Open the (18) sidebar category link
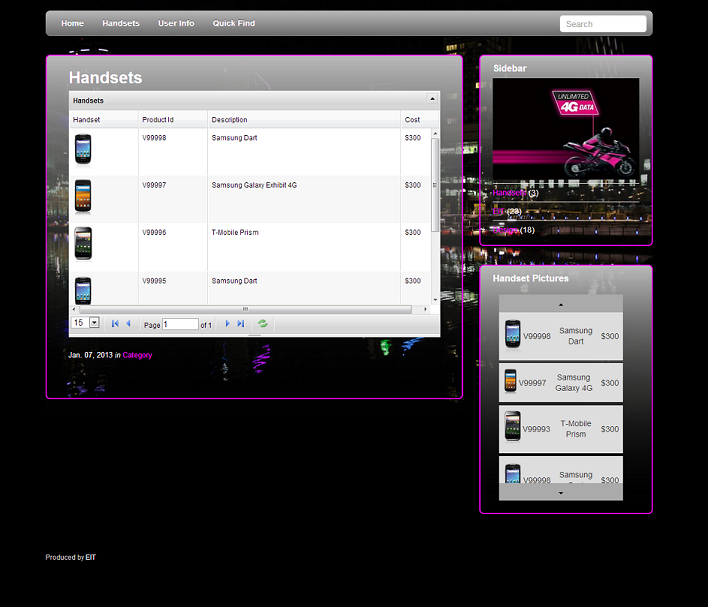The height and width of the screenshot is (607, 708). coord(505,230)
